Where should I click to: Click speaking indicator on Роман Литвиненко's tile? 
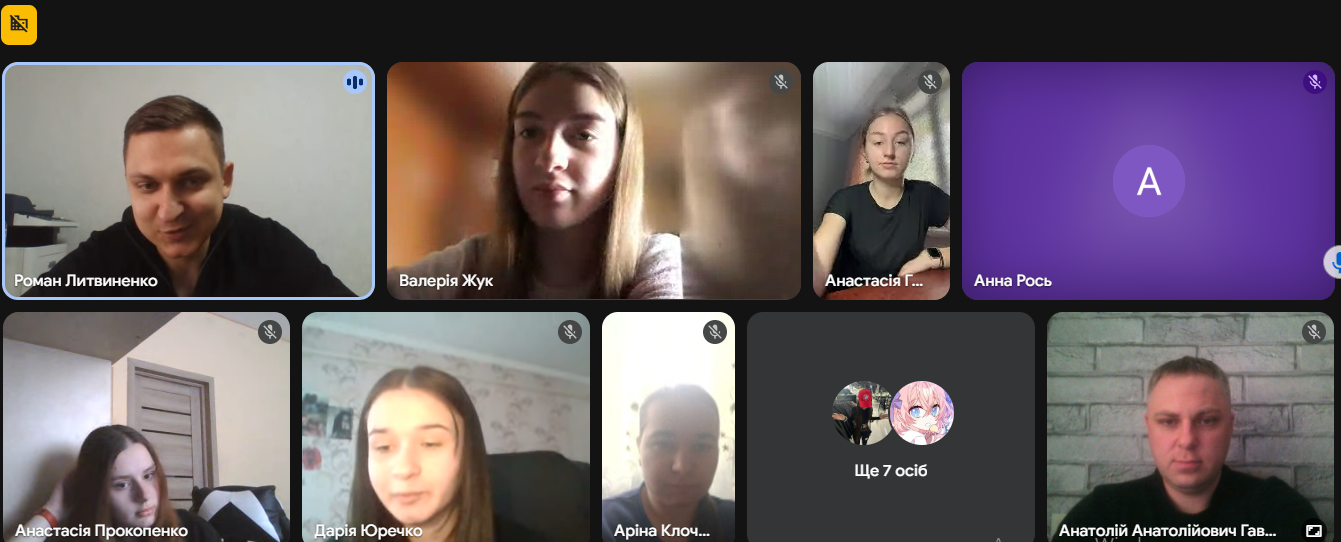[354, 82]
